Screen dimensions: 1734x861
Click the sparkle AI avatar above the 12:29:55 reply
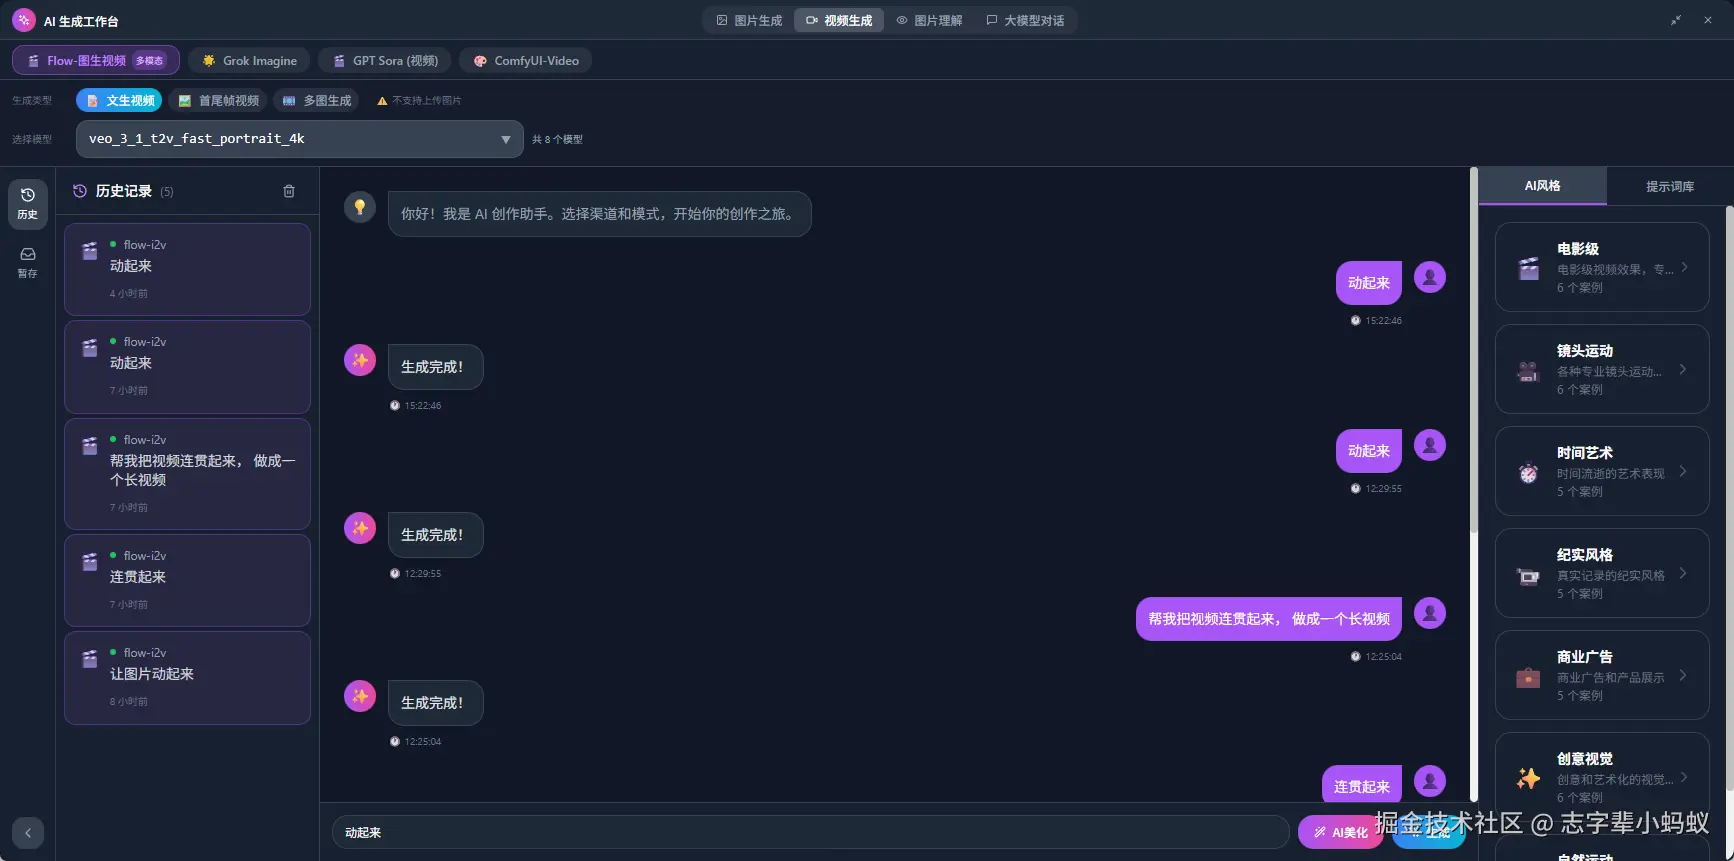(360, 528)
